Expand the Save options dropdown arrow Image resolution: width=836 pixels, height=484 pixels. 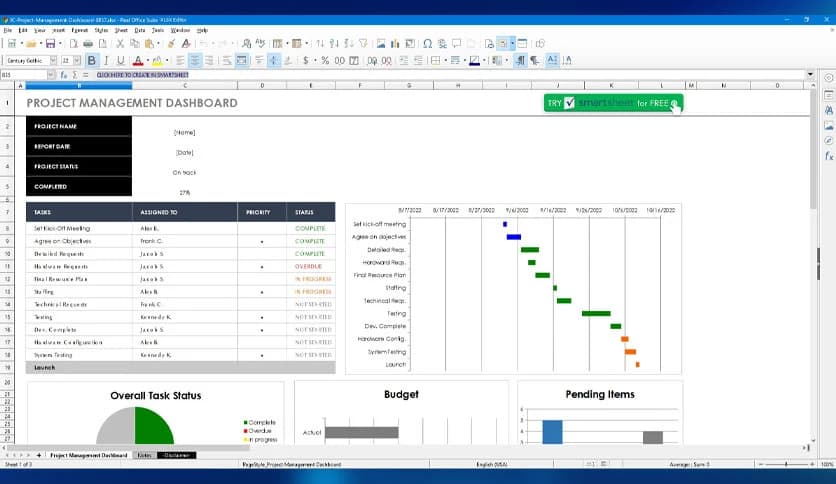click(x=60, y=44)
